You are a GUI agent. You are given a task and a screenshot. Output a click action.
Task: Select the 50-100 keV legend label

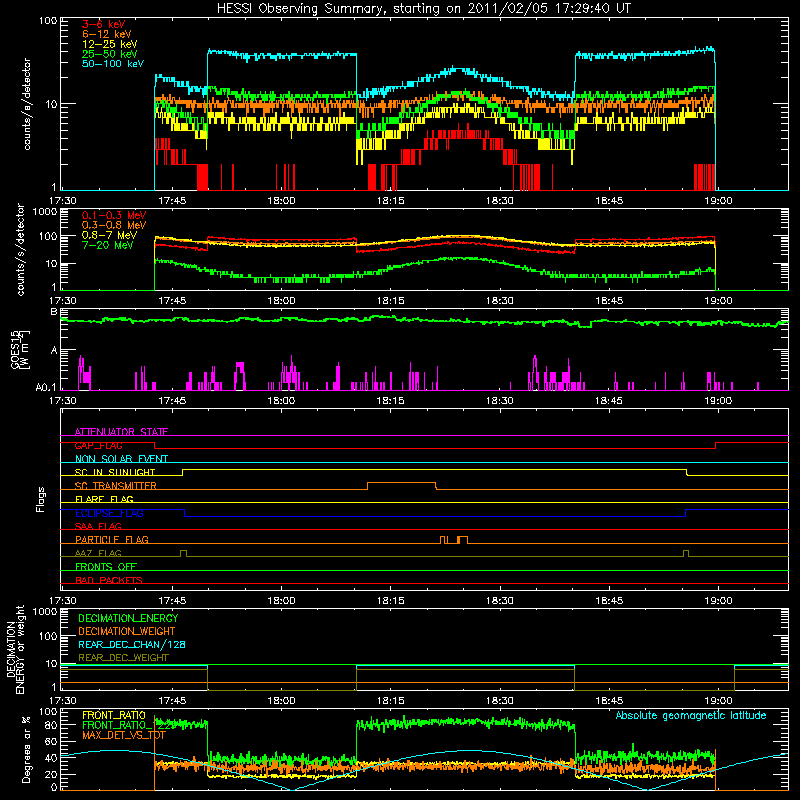pos(113,64)
